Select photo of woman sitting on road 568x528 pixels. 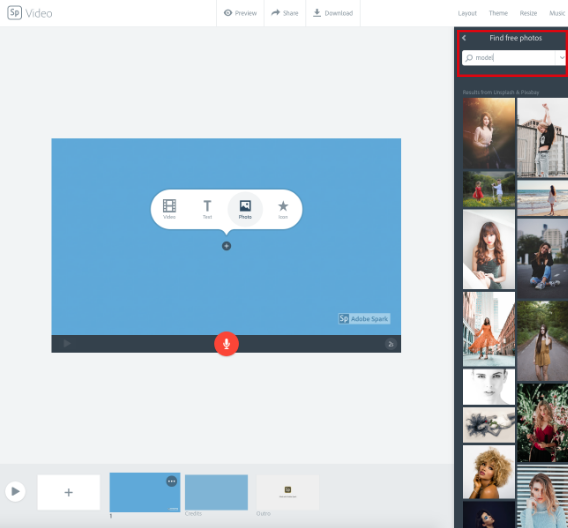click(x=542, y=258)
